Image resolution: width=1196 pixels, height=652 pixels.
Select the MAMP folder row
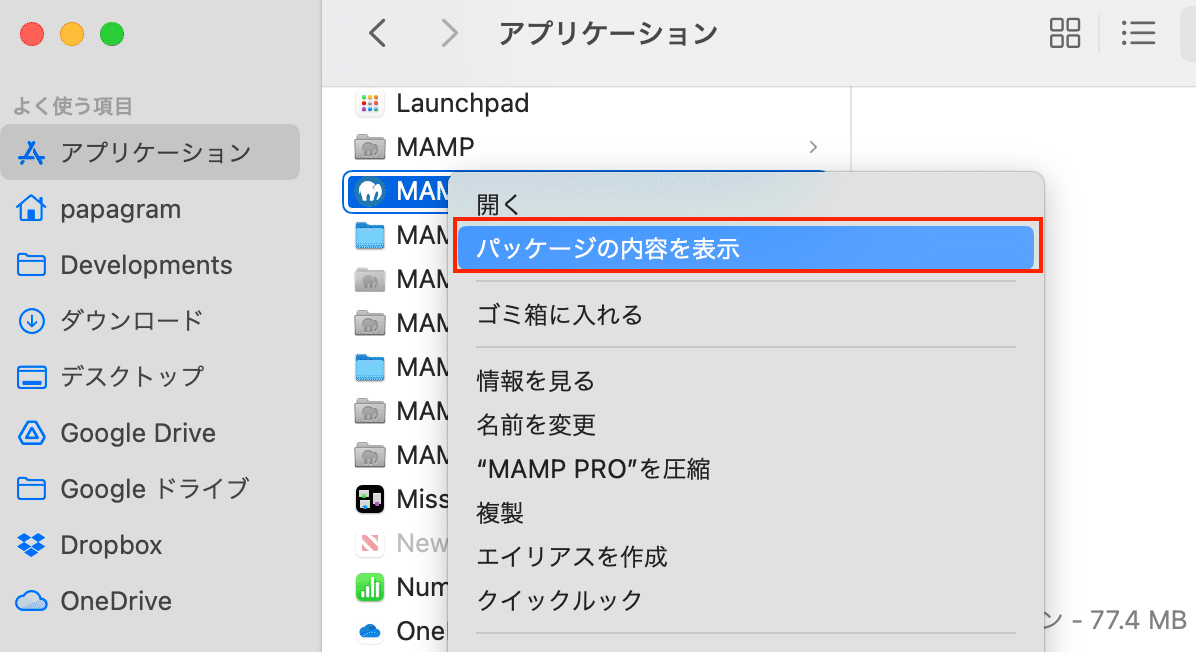pyautogui.click(x=586, y=146)
